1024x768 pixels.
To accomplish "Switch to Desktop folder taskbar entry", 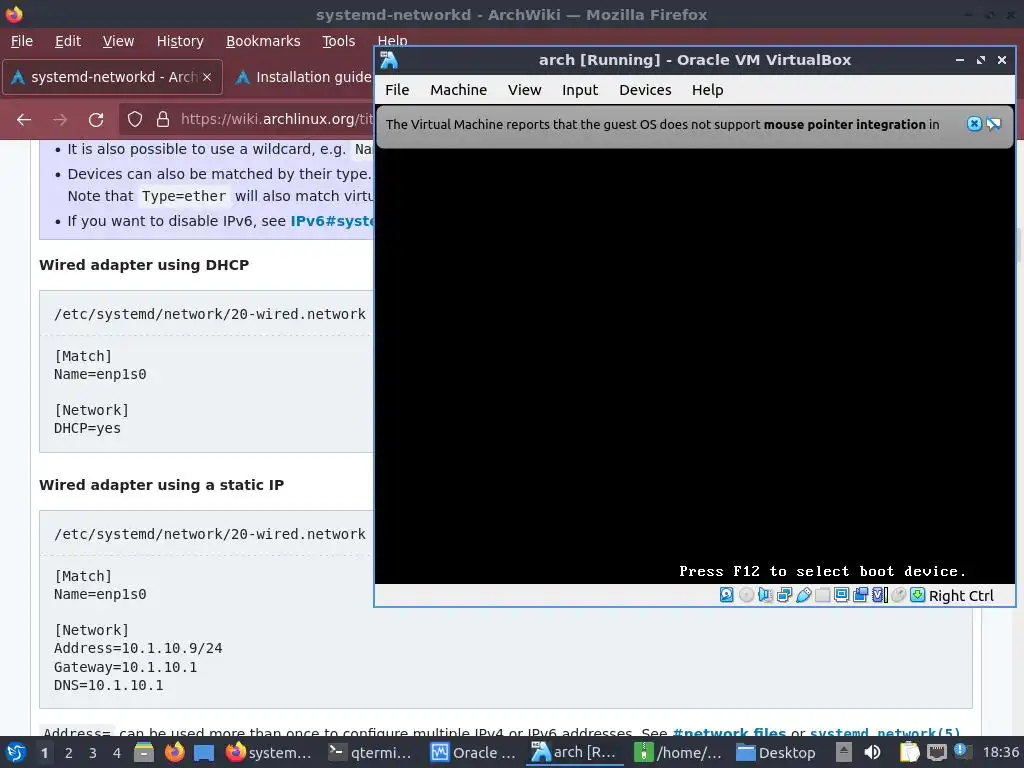I will click(x=776, y=753).
